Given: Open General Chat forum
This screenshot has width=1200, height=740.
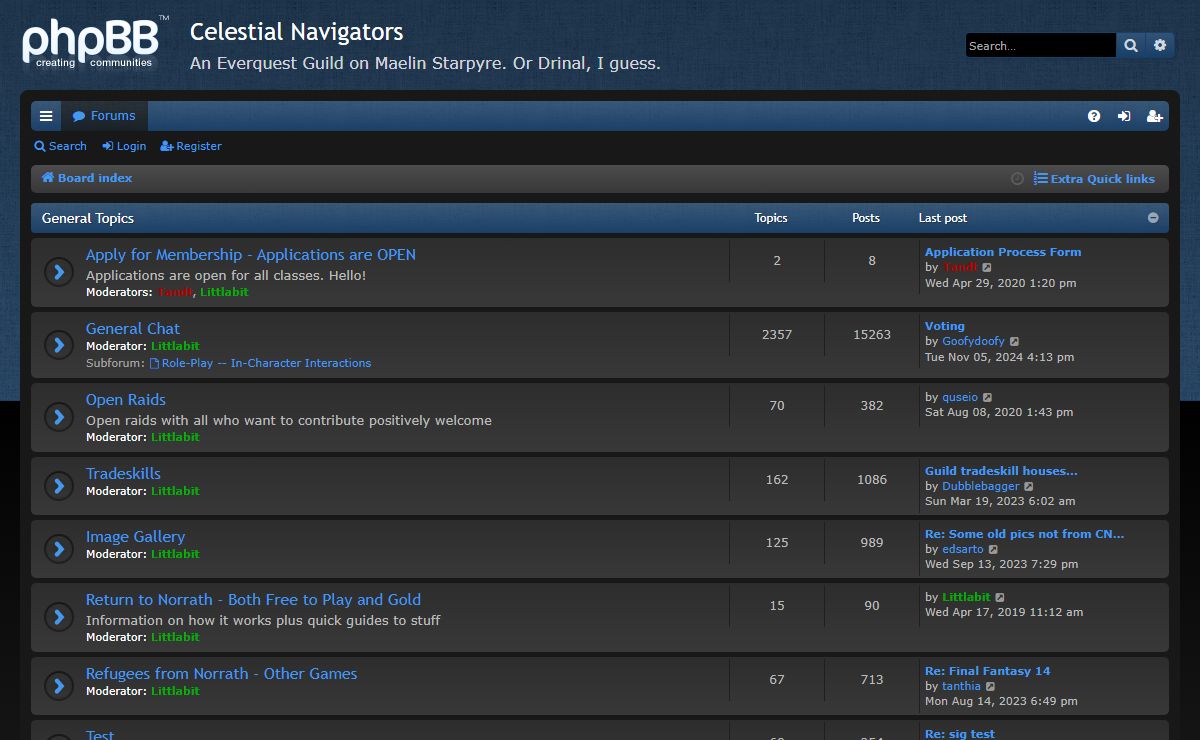Looking at the screenshot, I should pyautogui.click(x=133, y=328).
